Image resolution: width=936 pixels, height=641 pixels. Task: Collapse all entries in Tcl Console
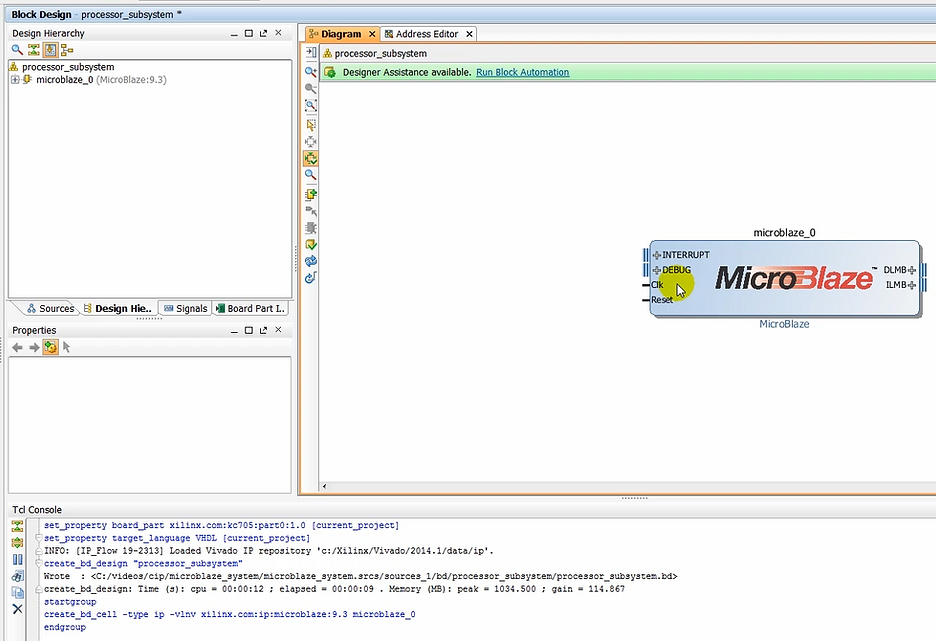point(15,526)
